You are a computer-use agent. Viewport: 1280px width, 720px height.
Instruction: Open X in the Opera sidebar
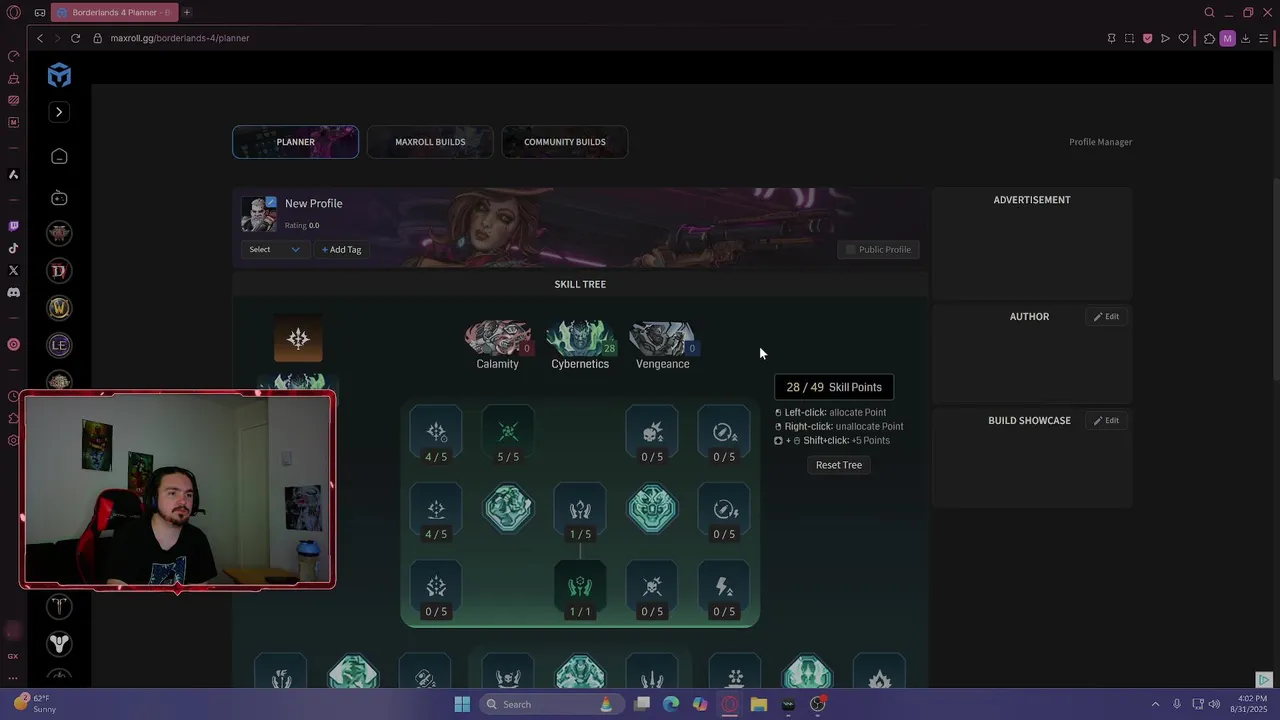click(13, 270)
